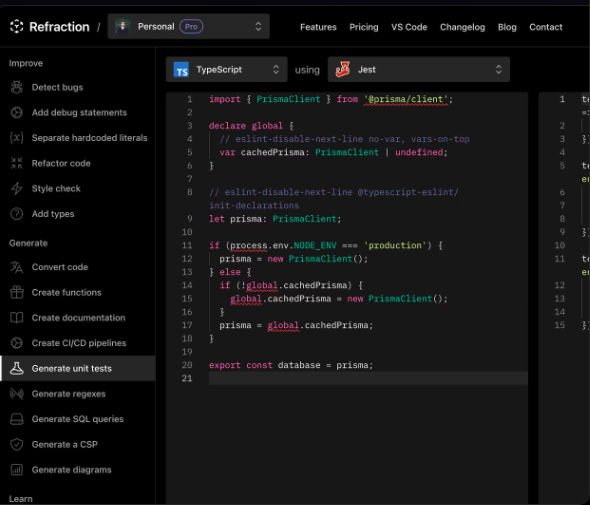Viewport: 590px width, 505px height.
Task: Click the Generate SQL queries drive icon
Action: 17,419
